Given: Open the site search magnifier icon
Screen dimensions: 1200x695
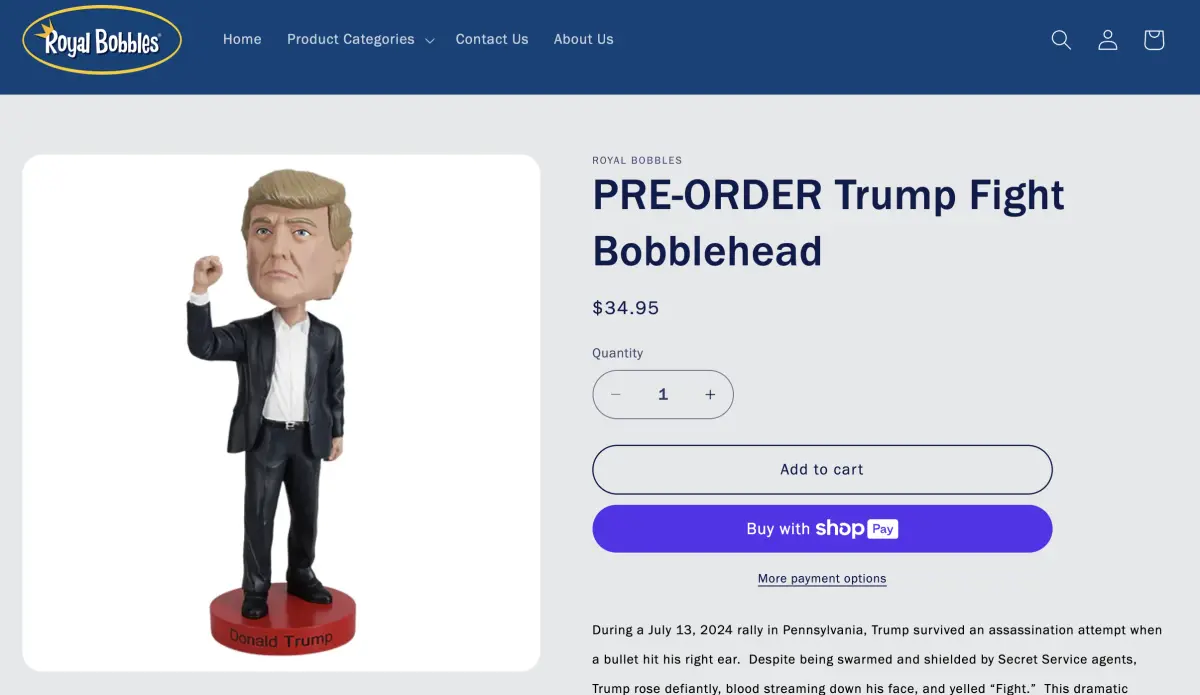Looking at the screenshot, I should pos(1061,40).
